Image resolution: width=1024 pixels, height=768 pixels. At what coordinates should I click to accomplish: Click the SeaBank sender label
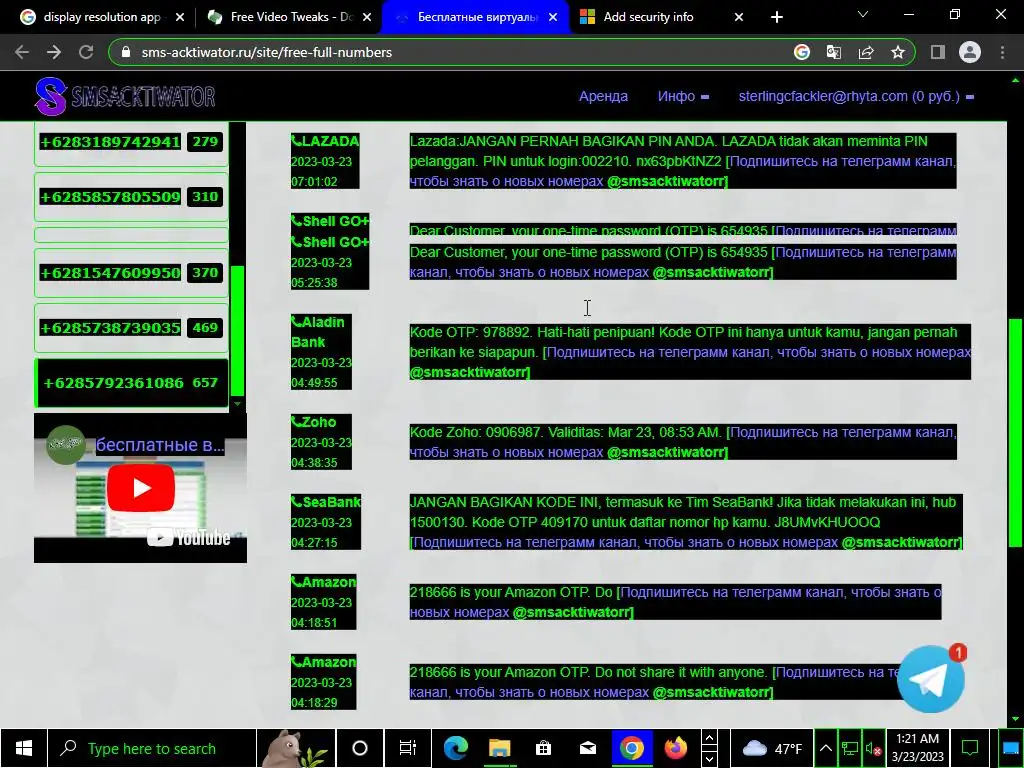(x=326, y=502)
